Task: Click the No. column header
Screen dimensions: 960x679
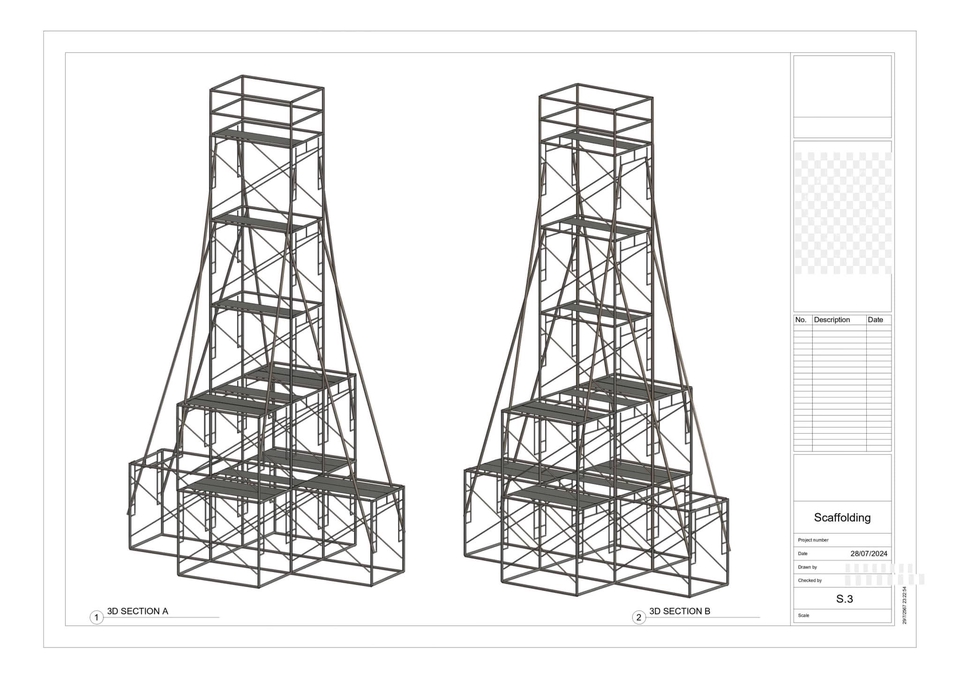Action: click(801, 320)
